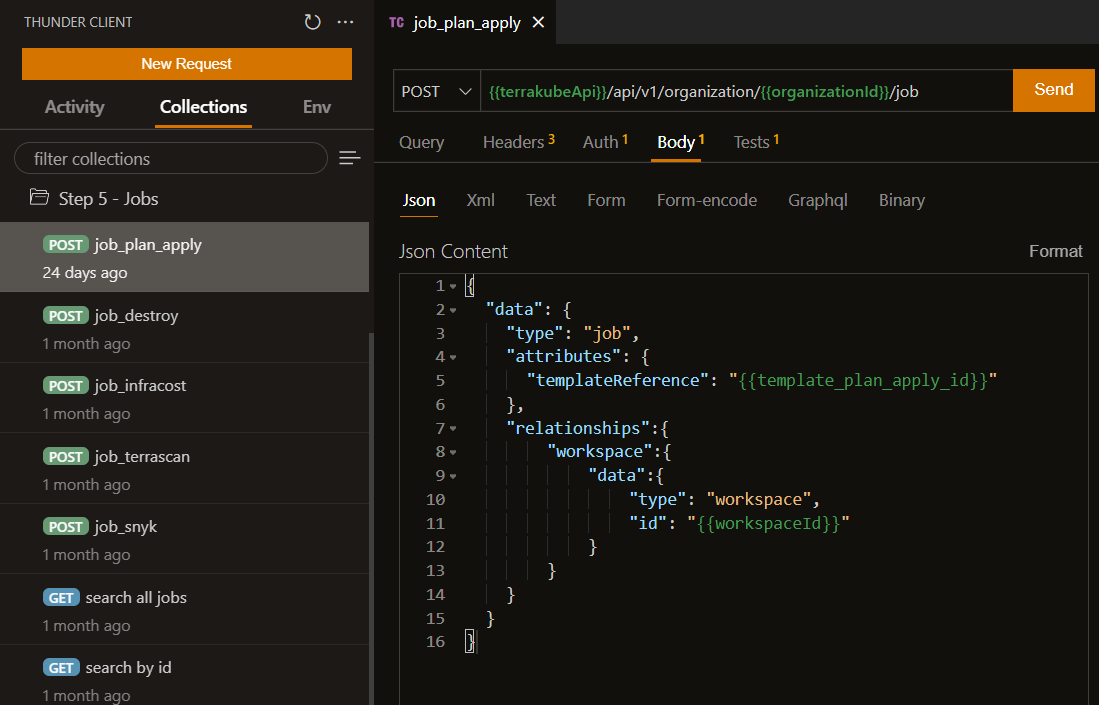1099x705 pixels.
Task: Collapse the JSON fold arrow on line 2
Action: coord(453,310)
